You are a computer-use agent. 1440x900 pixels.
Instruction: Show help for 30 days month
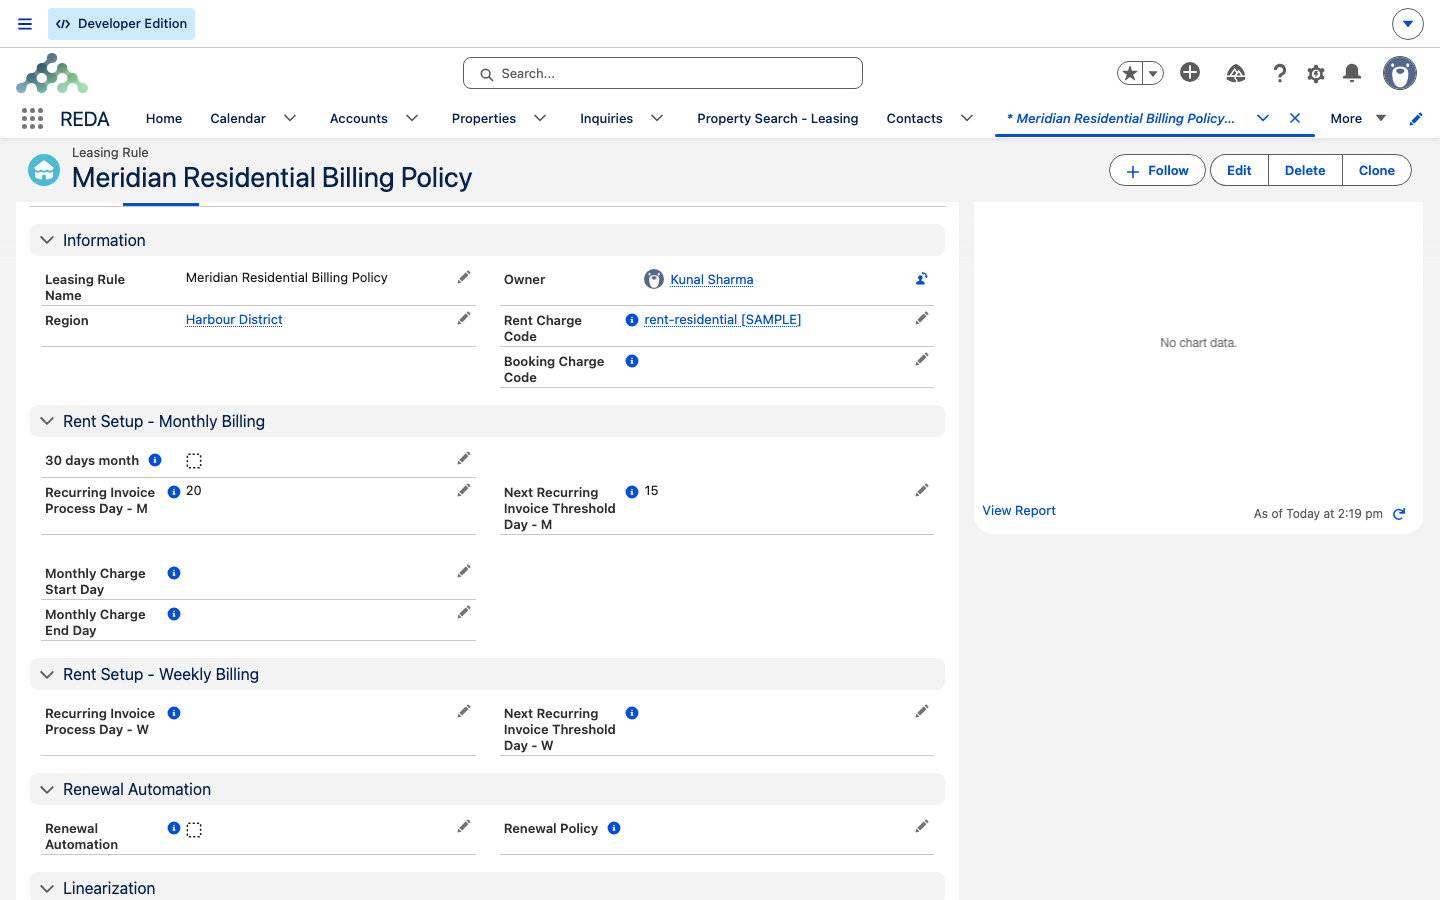[x=155, y=460]
